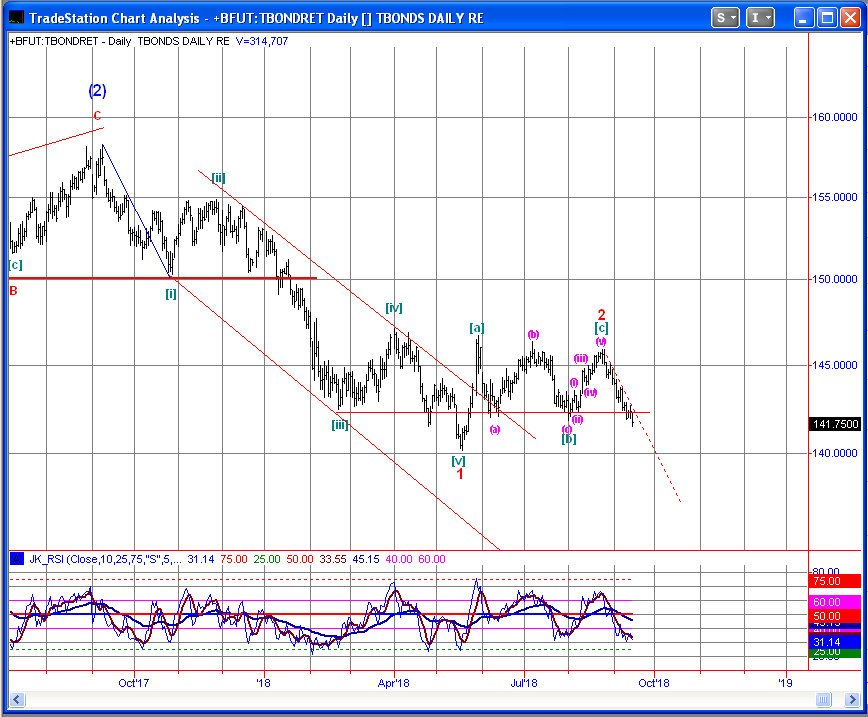
Task: Maximize the Chart Analysis window
Action: pyautogui.click(x=827, y=18)
